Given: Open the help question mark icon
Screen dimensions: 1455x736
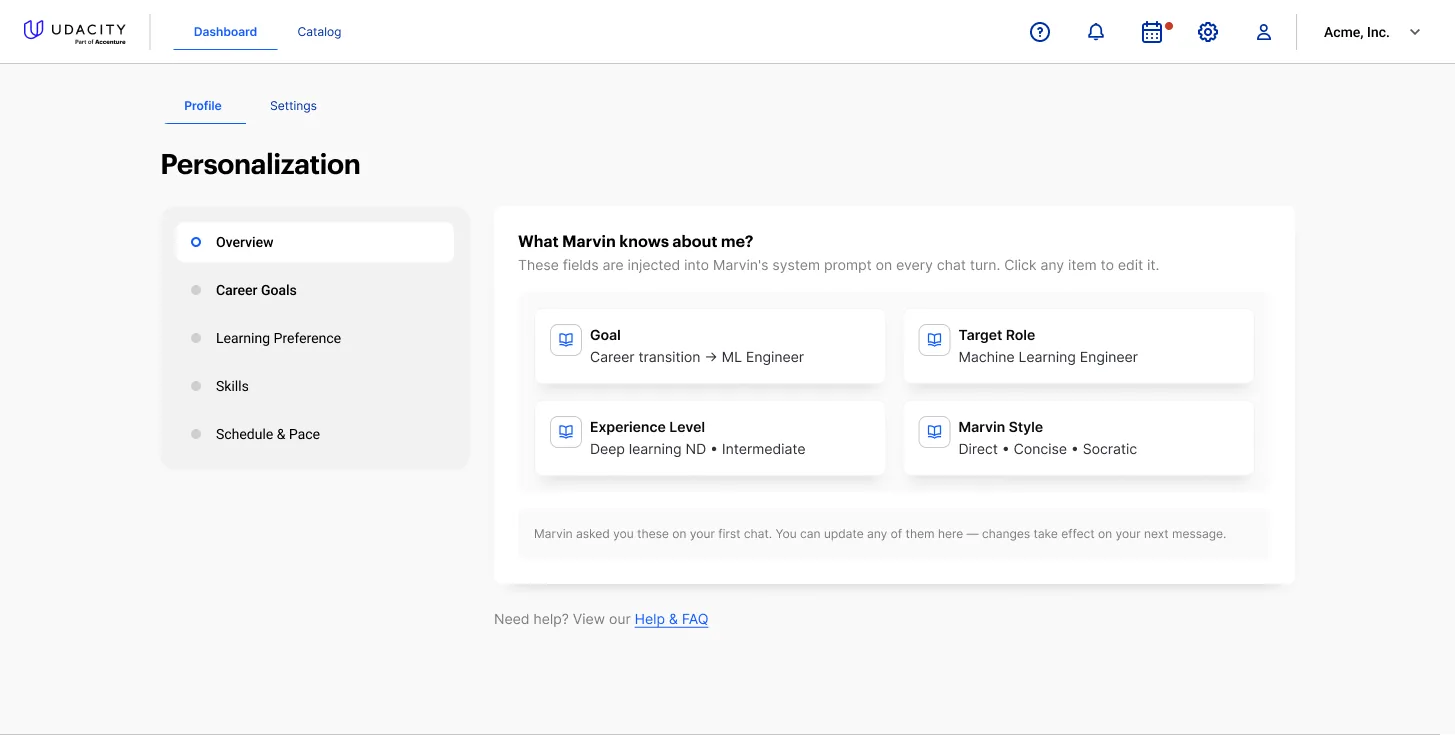Looking at the screenshot, I should [1040, 32].
